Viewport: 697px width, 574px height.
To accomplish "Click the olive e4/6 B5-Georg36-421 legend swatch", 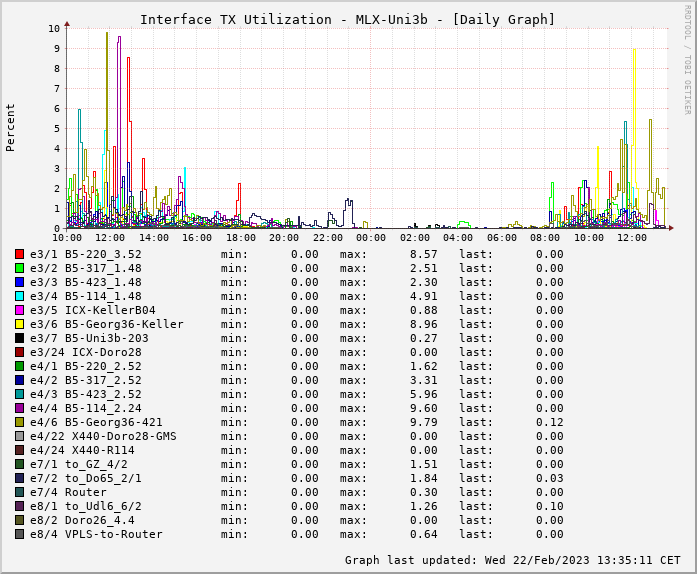I will pyautogui.click(x=19, y=422).
